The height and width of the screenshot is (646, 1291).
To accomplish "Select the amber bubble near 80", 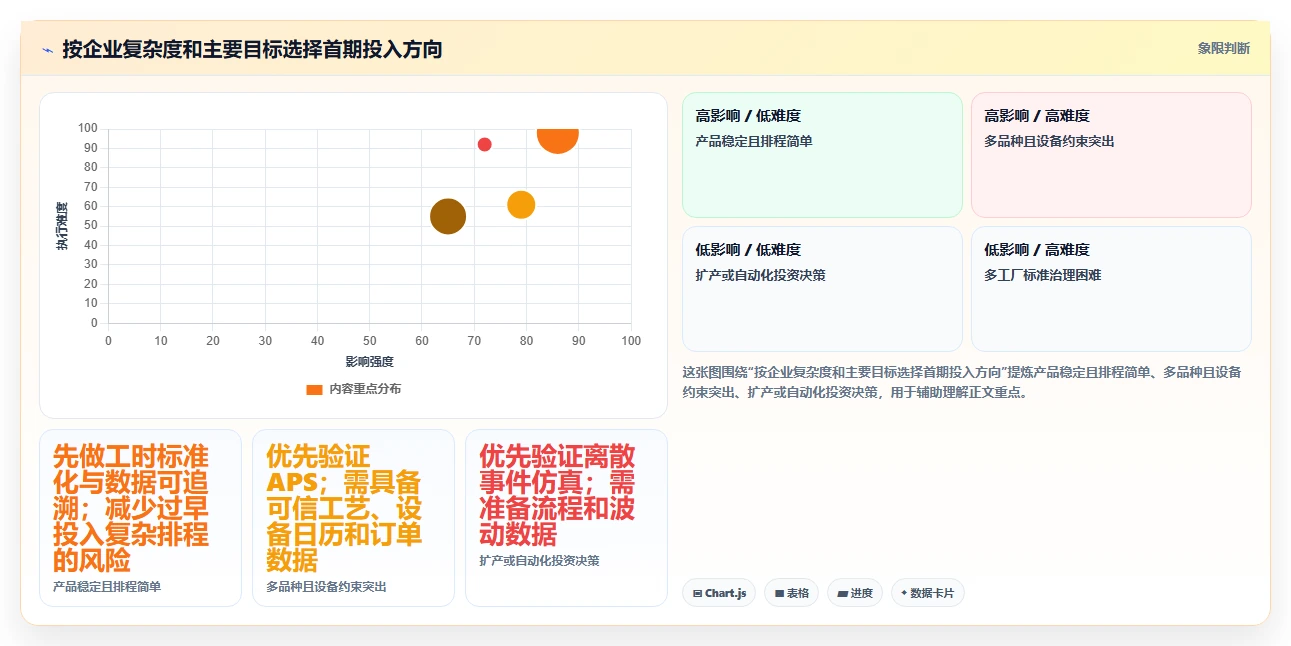I will click(521, 204).
